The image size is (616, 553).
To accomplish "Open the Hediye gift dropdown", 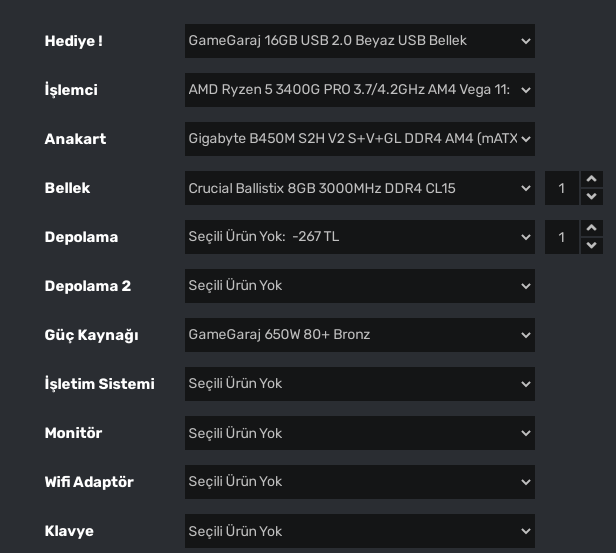I will point(359,41).
